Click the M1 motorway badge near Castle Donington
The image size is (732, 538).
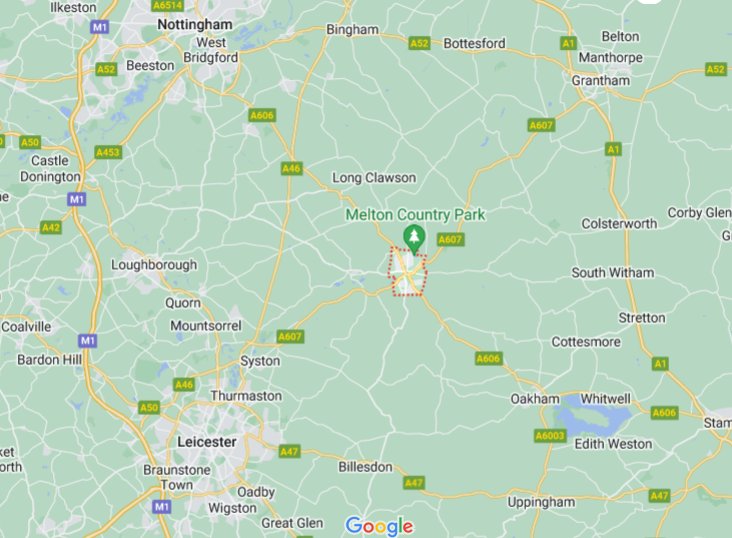(77, 199)
